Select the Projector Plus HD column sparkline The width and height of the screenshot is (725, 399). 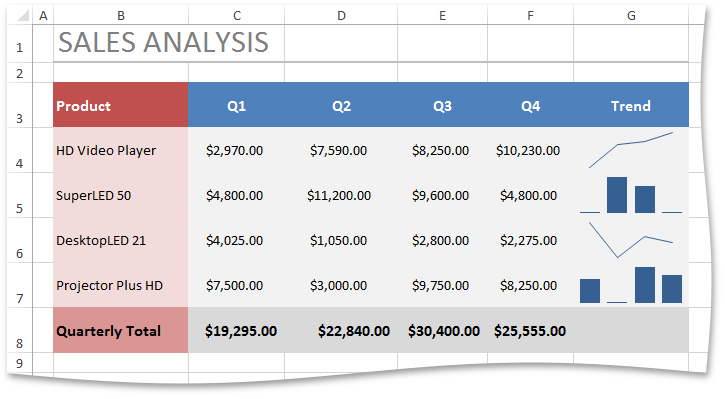coord(631,285)
